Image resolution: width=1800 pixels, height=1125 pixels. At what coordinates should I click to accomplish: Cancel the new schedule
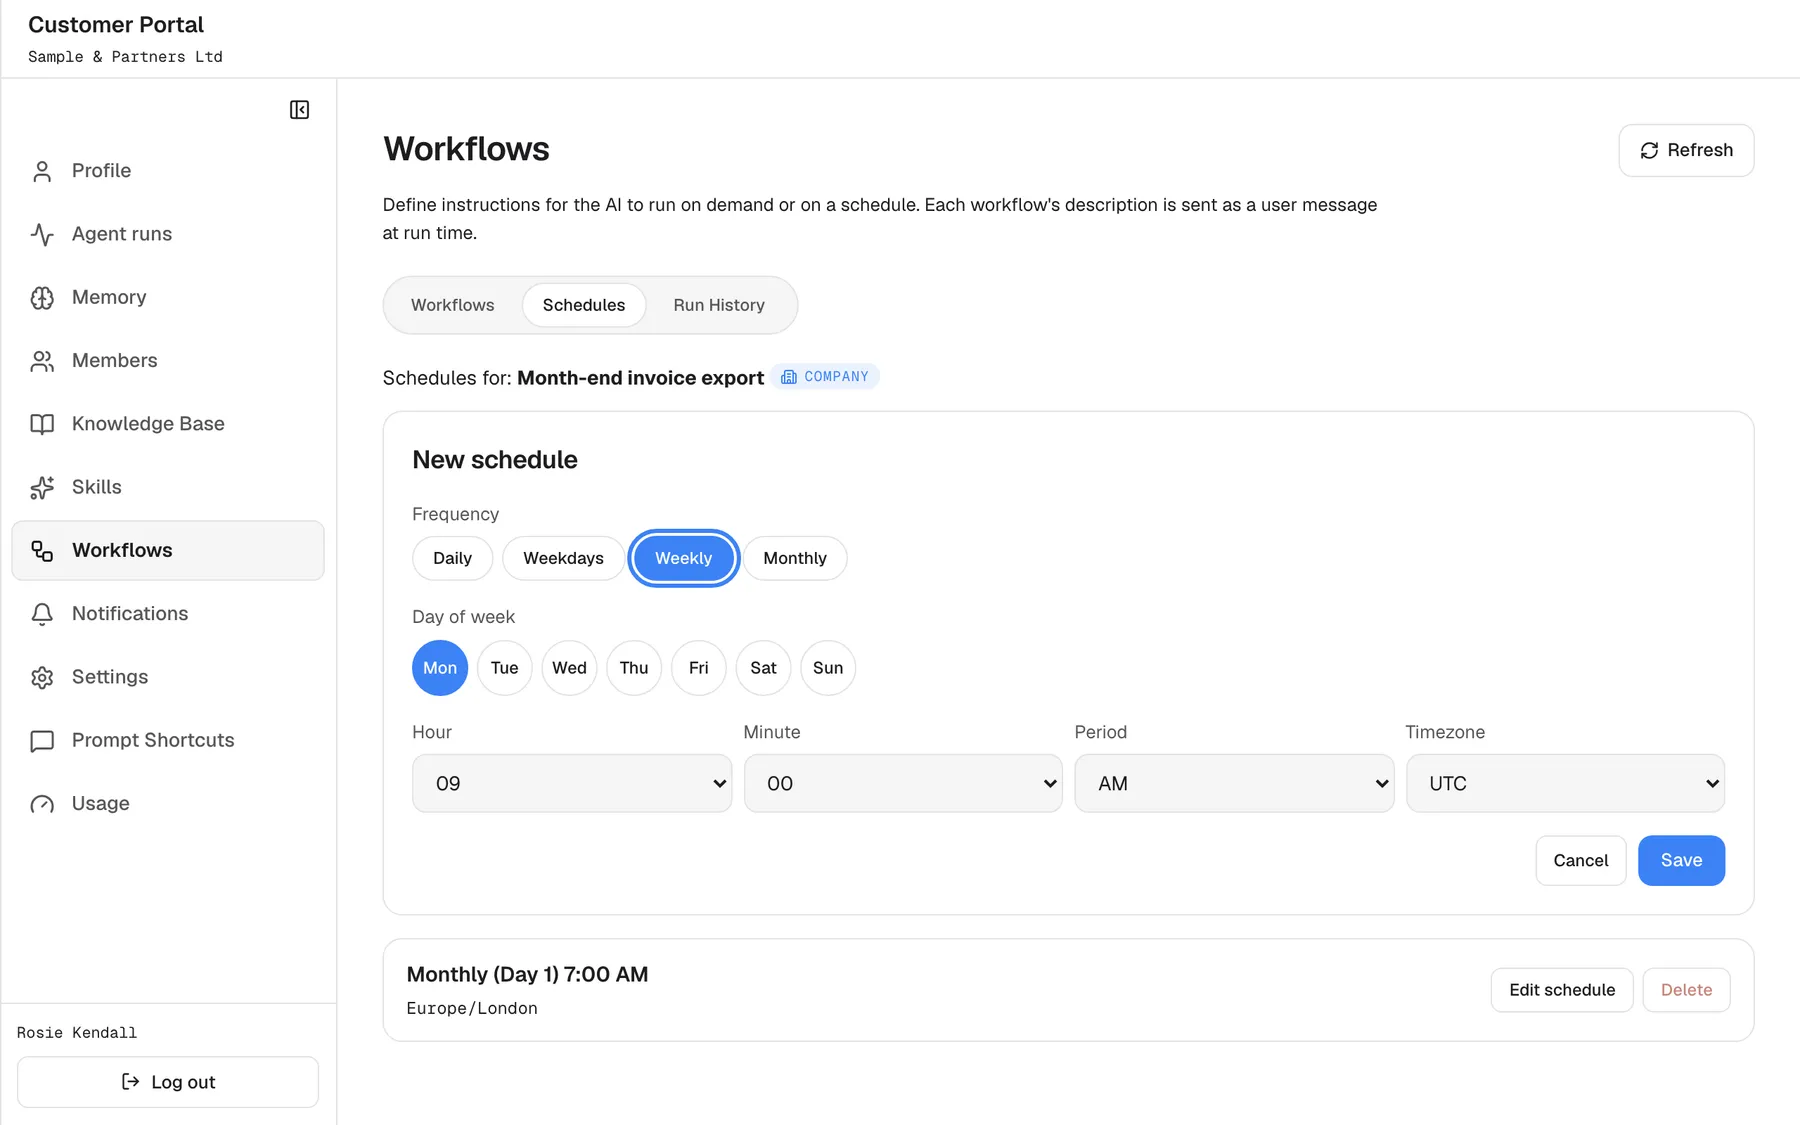pyautogui.click(x=1580, y=860)
